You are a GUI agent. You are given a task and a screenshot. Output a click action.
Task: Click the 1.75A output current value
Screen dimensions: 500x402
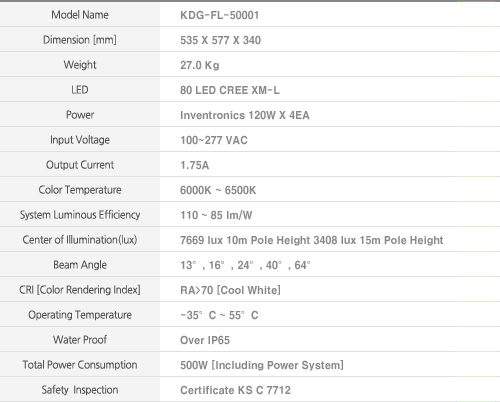(x=194, y=165)
